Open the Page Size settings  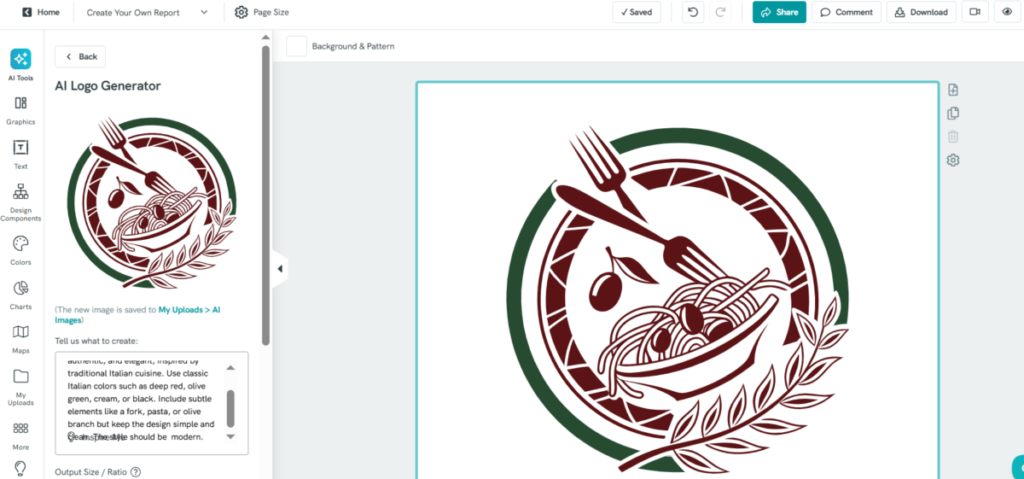(262, 12)
